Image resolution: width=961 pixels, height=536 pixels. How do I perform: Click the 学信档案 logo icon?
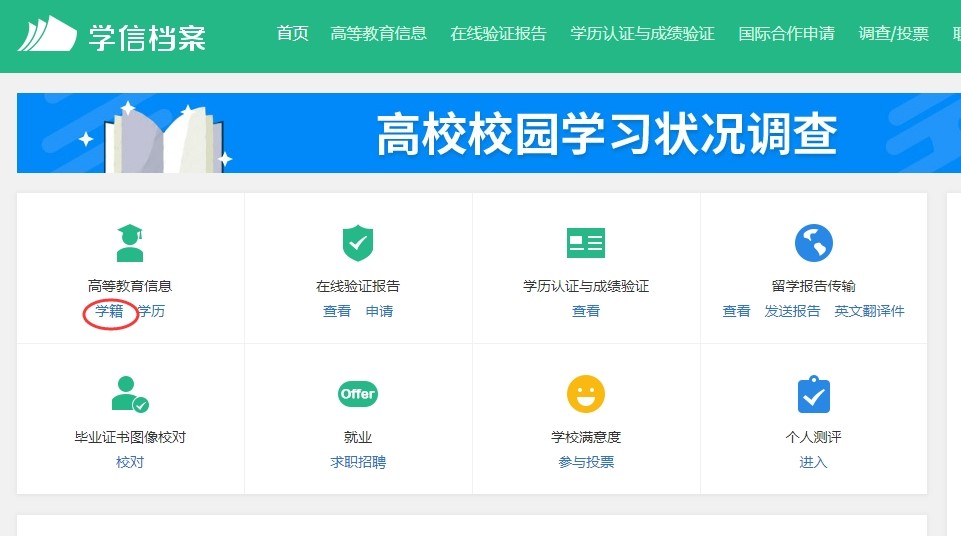pos(46,34)
